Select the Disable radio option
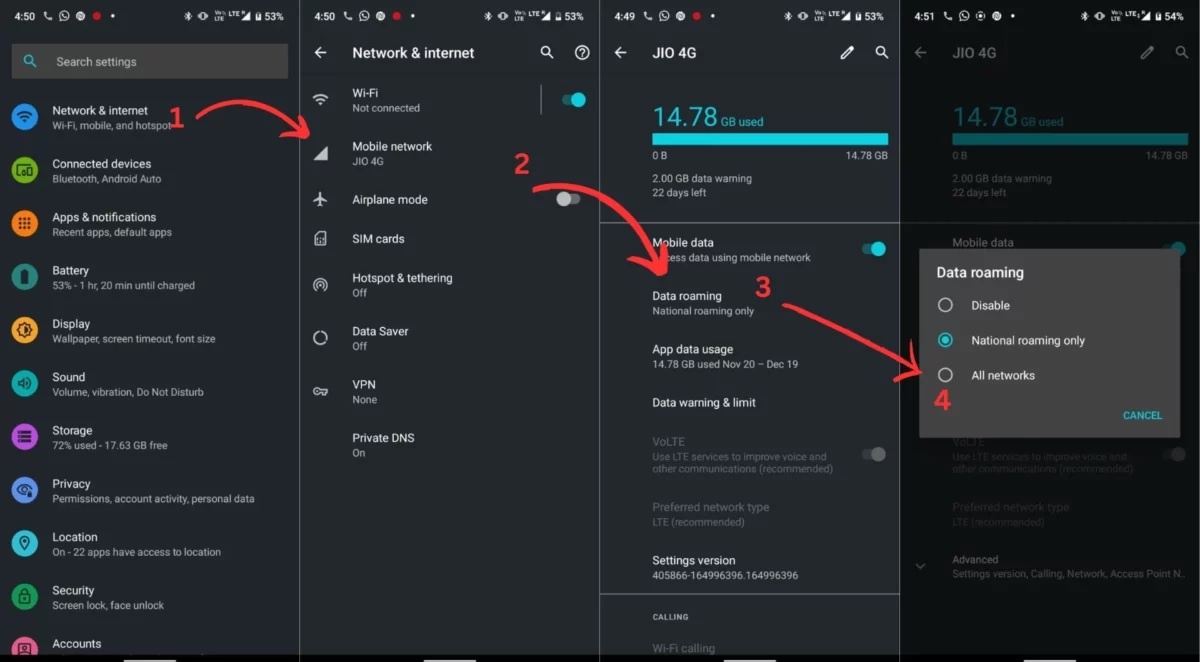Screen dimensions: 1204x662 pyautogui.click(x=945, y=305)
